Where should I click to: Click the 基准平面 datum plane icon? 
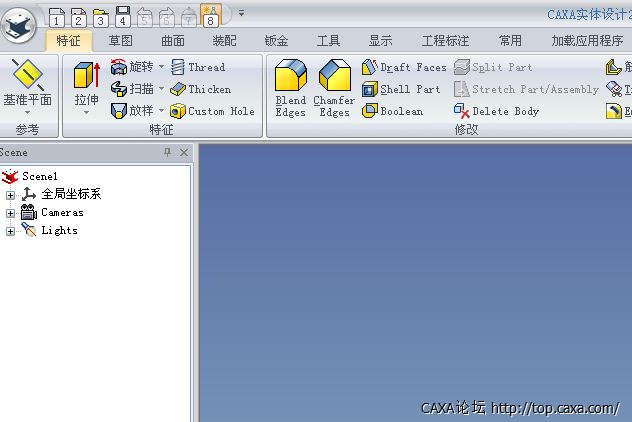pyautogui.click(x=27, y=75)
